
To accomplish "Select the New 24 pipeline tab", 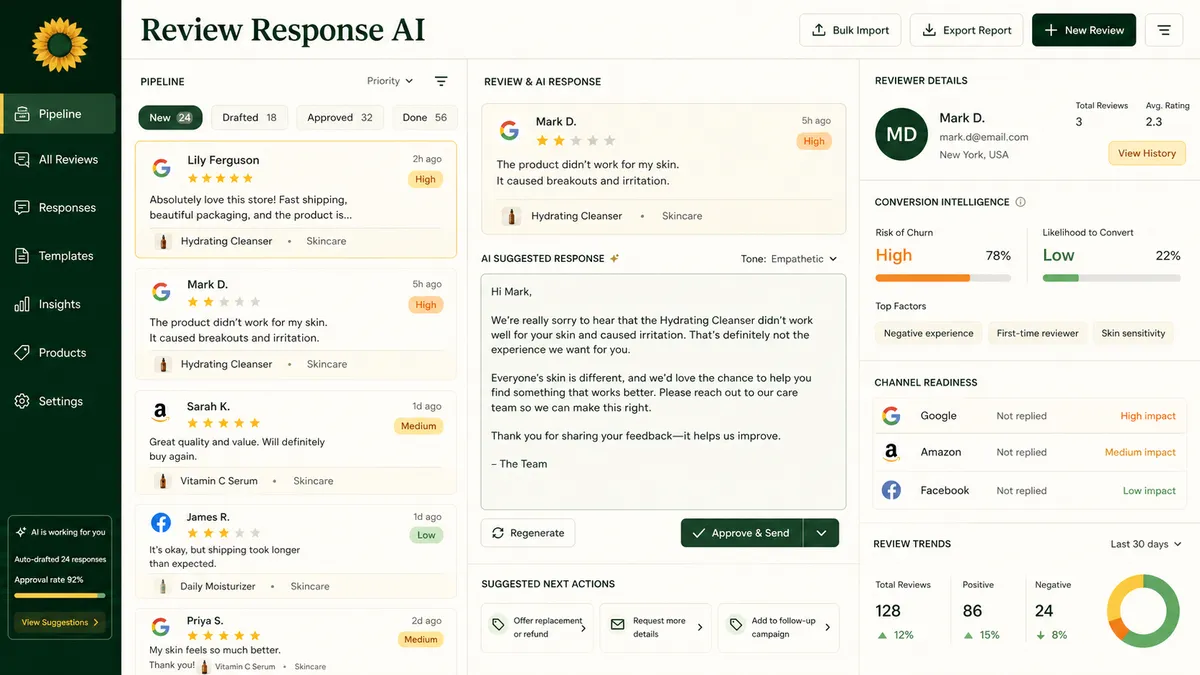I will [x=170, y=118].
